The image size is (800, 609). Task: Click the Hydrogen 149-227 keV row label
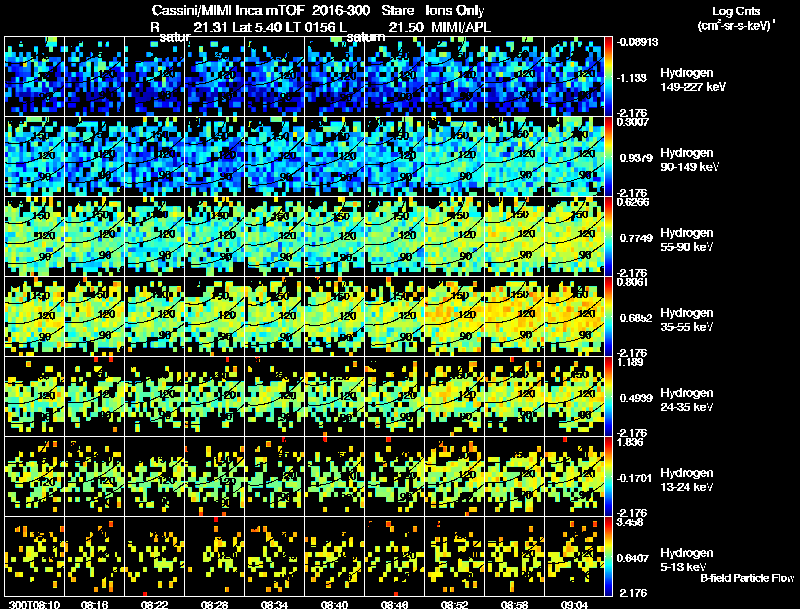point(693,80)
